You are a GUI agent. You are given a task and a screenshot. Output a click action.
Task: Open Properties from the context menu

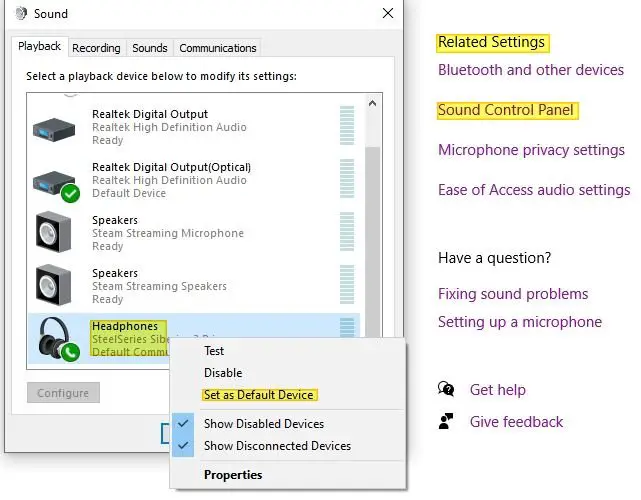point(233,475)
